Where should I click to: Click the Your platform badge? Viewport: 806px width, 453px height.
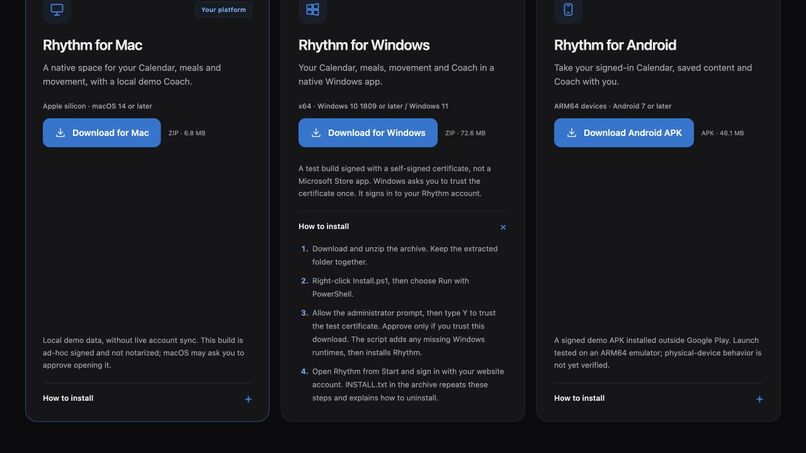(224, 10)
